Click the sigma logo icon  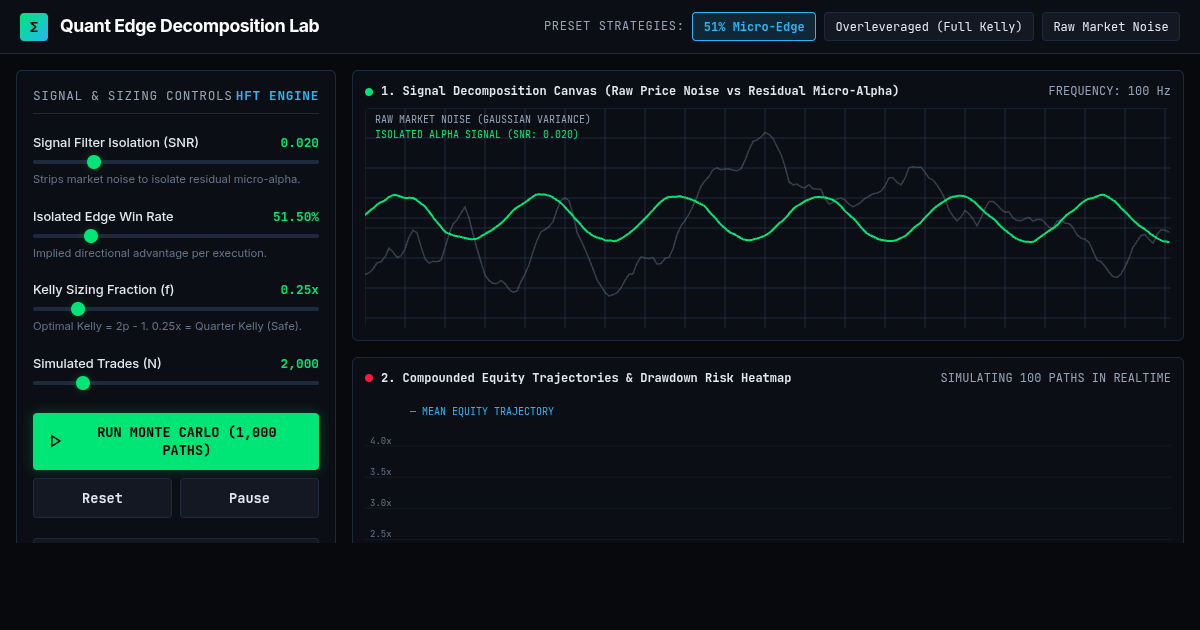click(34, 27)
